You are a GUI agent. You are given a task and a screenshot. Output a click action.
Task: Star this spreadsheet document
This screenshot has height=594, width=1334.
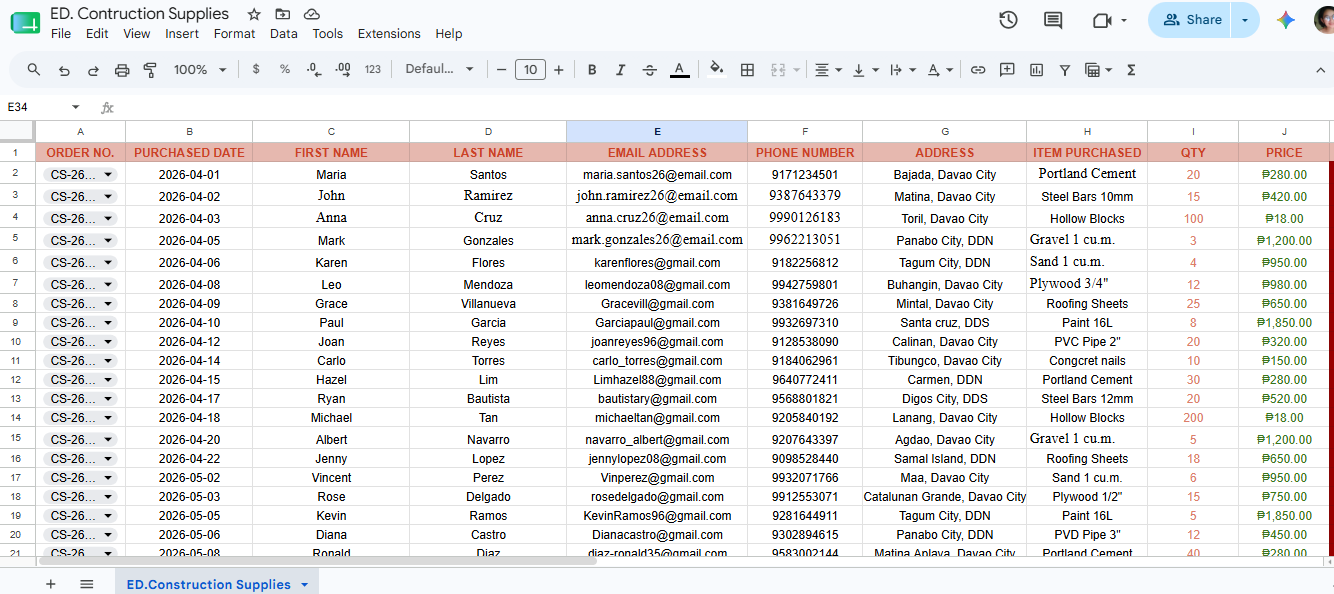[x=254, y=14]
